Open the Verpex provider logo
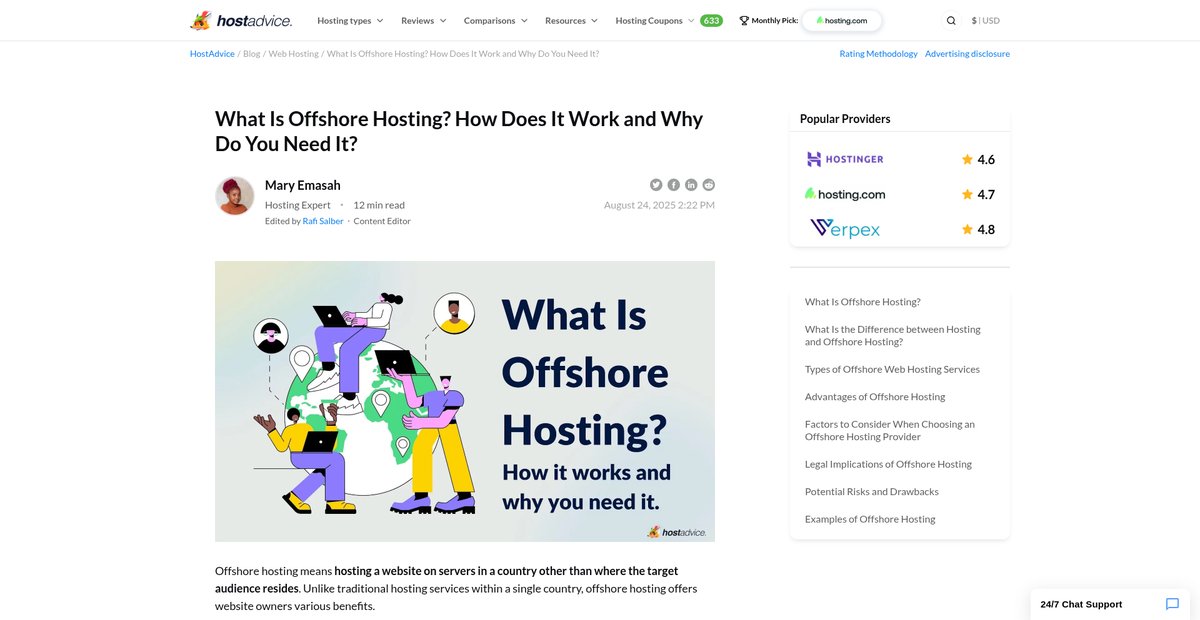This screenshot has height=620, width=1200. click(x=845, y=229)
